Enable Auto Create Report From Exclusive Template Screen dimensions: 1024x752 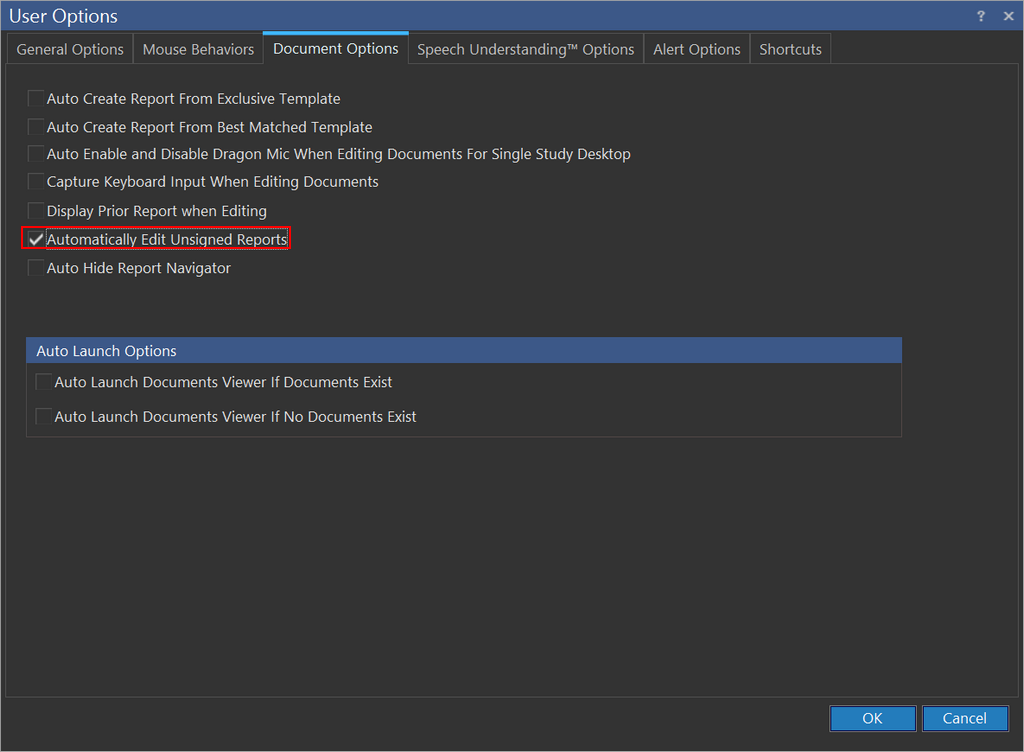click(x=36, y=99)
